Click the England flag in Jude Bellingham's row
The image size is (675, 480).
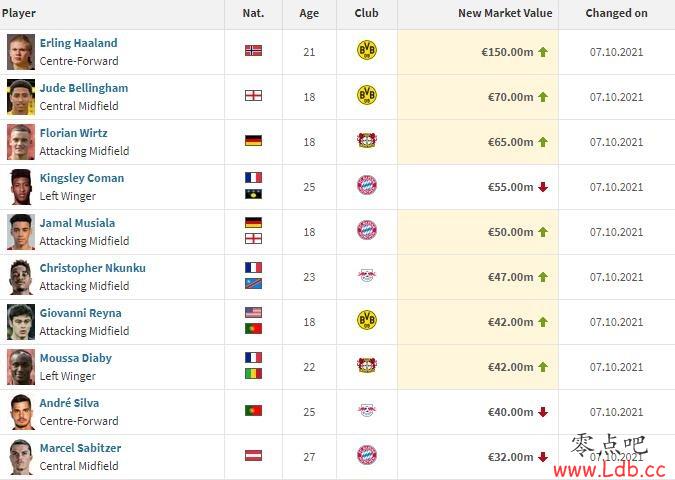pyautogui.click(x=254, y=96)
